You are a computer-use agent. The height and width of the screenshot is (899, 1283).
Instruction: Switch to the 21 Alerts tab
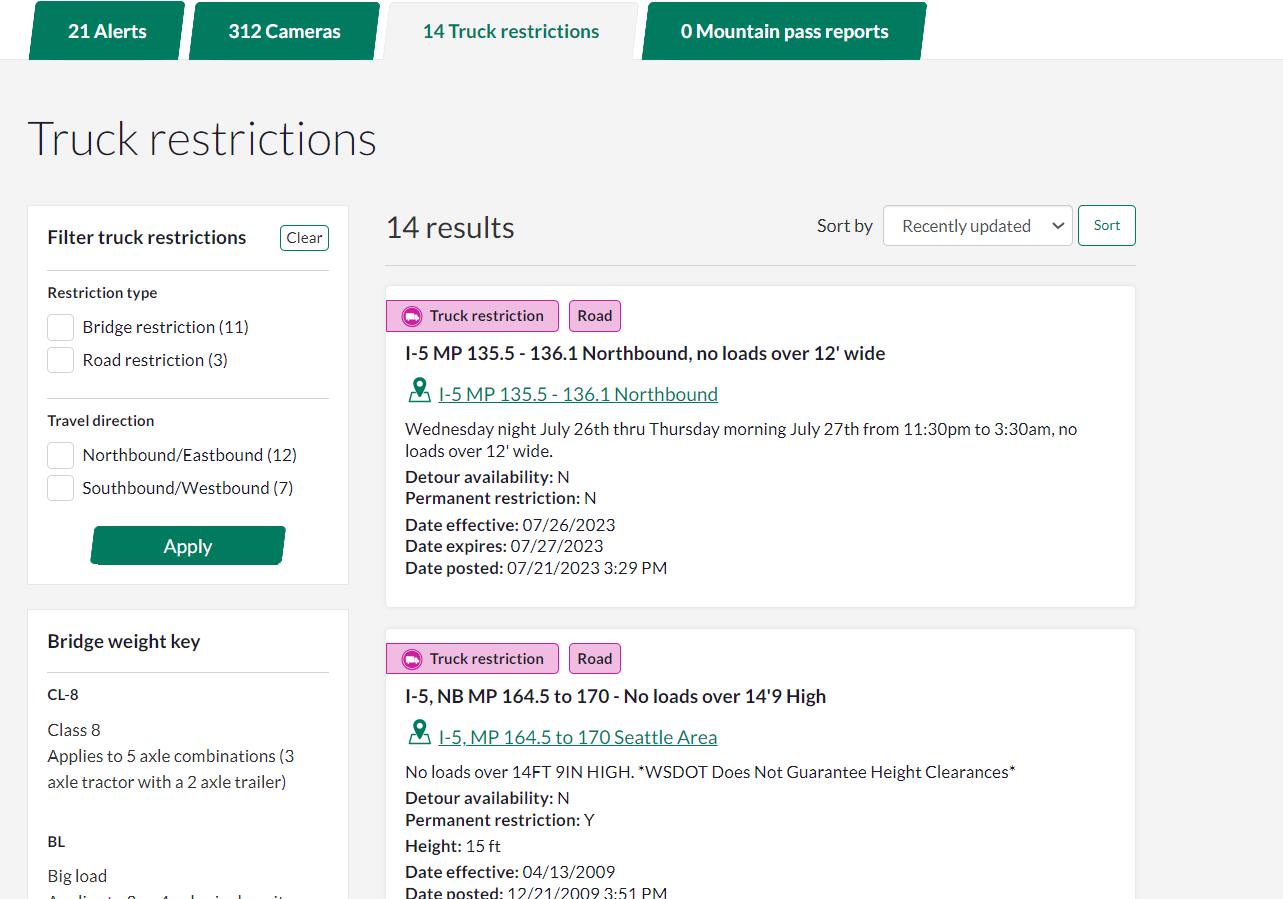tap(107, 31)
